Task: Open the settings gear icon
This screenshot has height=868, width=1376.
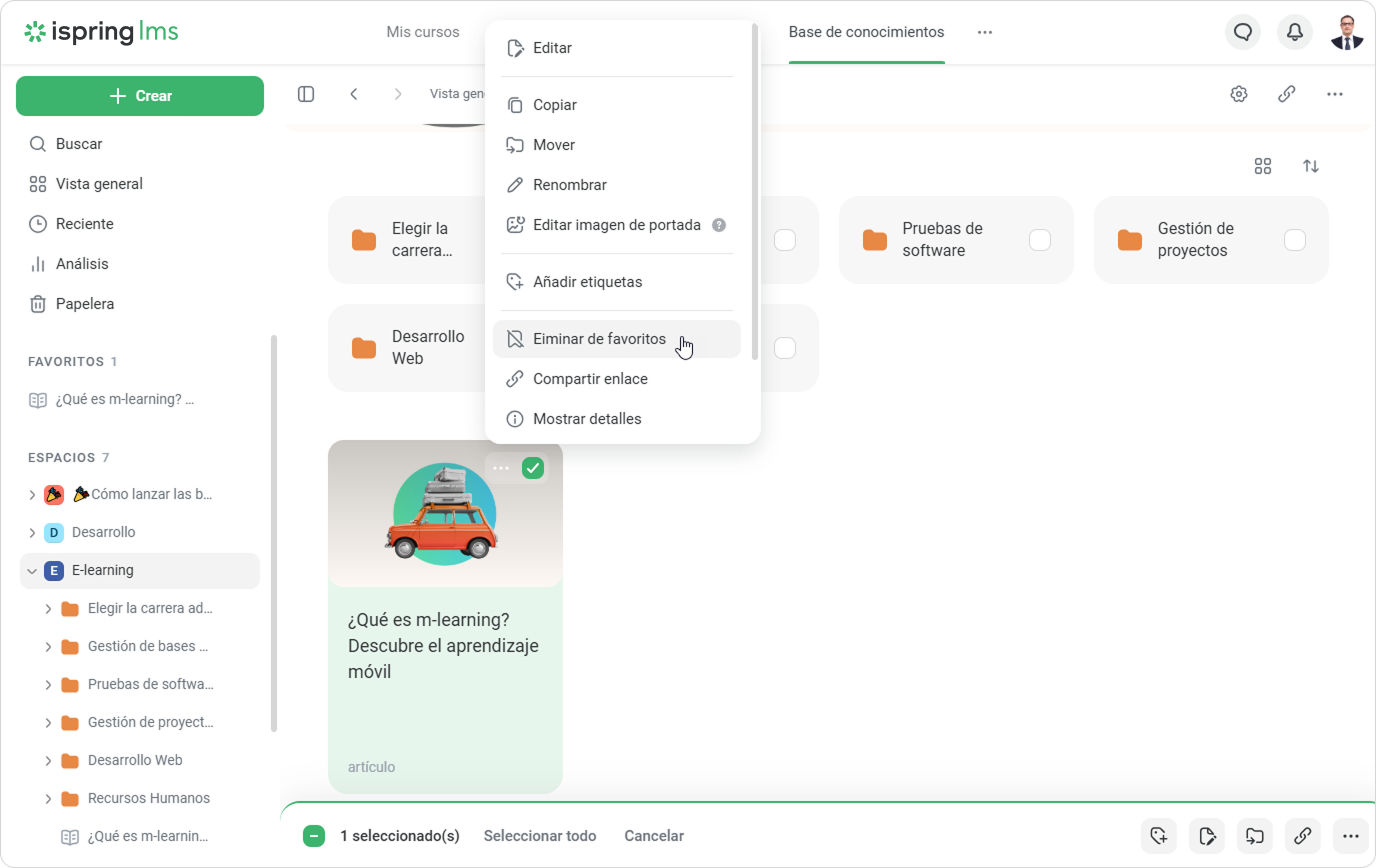Action: (x=1239, y=94)
